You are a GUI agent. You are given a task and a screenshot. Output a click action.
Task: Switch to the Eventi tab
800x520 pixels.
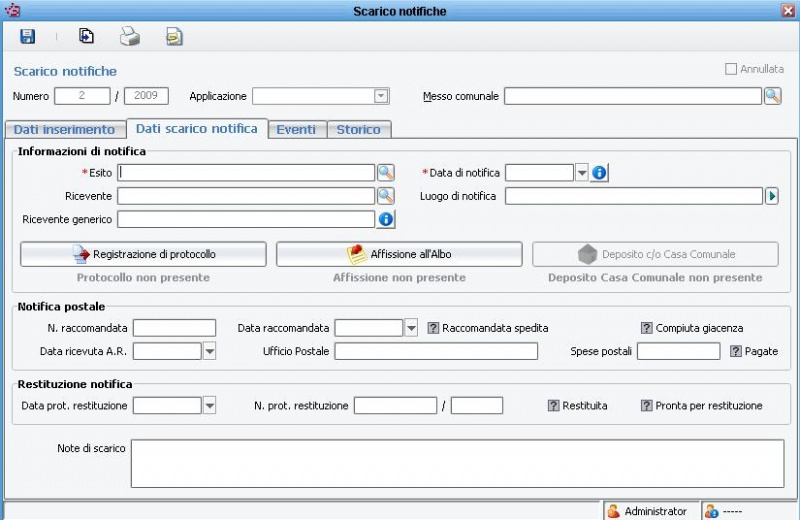point(296,130)
